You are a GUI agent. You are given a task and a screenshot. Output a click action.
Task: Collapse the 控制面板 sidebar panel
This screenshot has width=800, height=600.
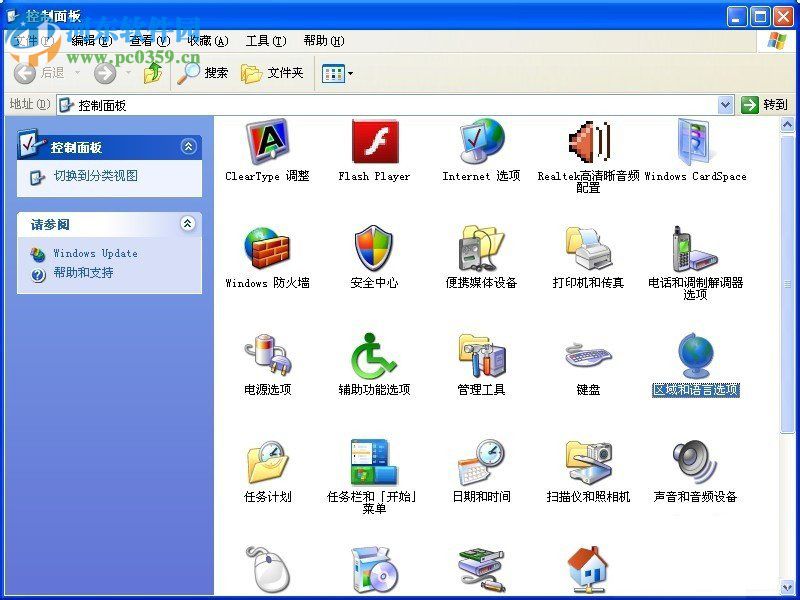pos(190,146)
